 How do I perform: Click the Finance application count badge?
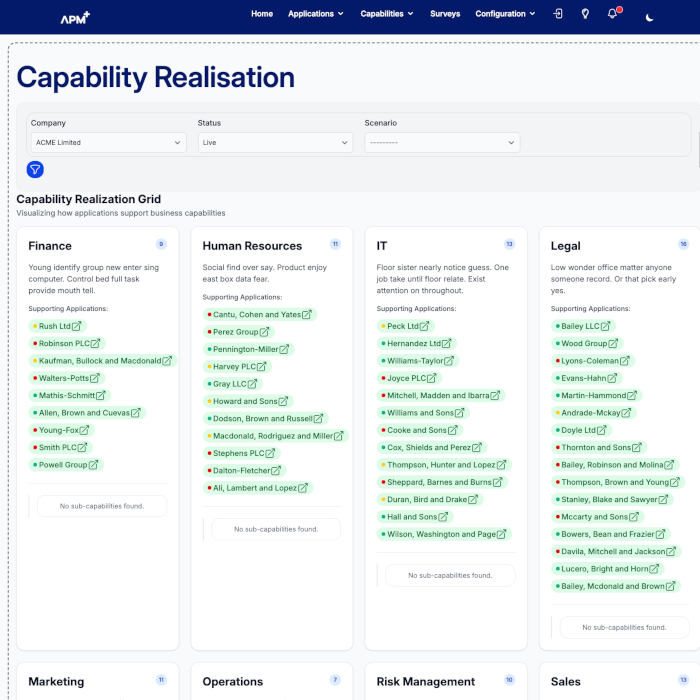pos(161,244)
